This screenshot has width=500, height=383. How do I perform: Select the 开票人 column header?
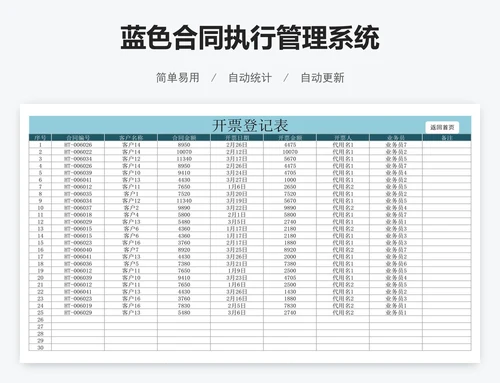coord(343,138)
